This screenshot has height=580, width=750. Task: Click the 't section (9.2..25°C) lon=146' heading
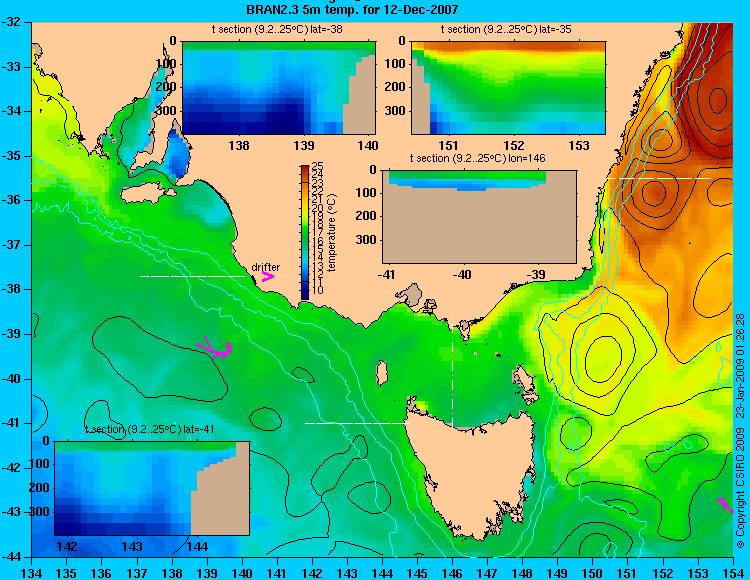pos(477,158)
